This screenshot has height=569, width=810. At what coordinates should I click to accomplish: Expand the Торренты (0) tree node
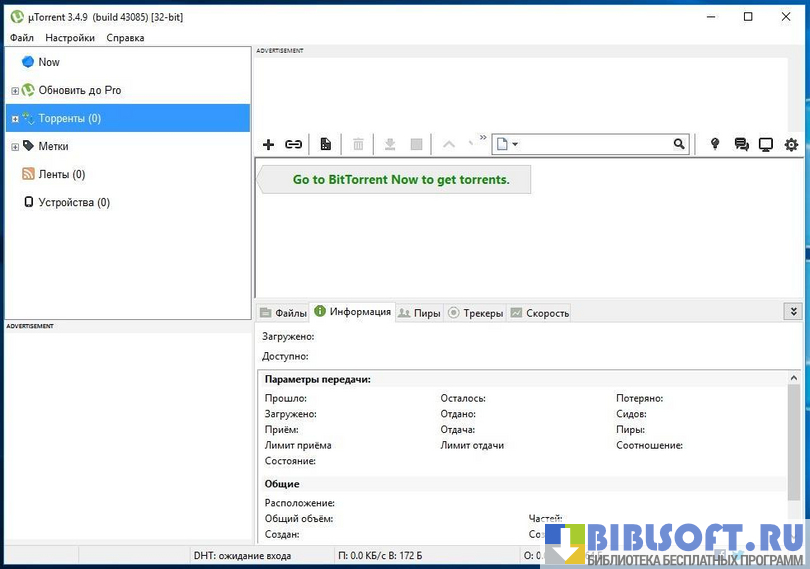[x=15, y=119]
